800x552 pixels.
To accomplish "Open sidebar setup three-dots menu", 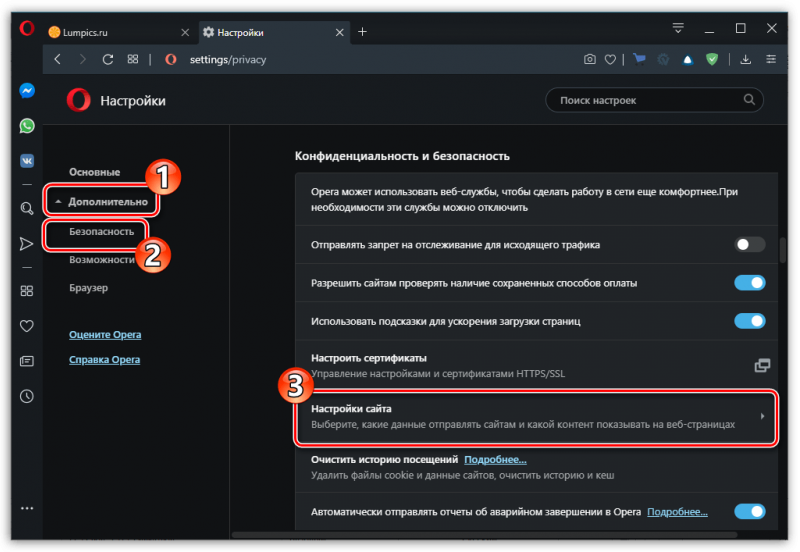I will coord(27,508).
